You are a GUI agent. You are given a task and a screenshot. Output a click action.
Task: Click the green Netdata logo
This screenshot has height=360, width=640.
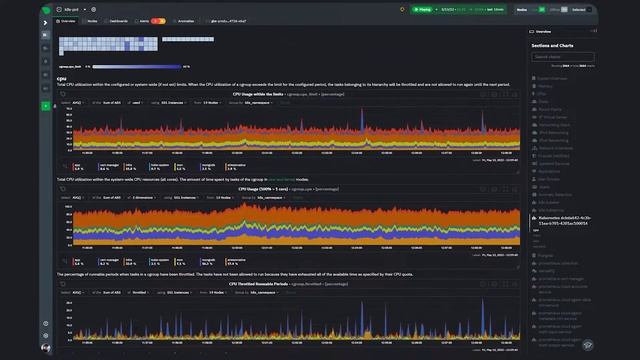pyautogui.click(x=46, y=9)
